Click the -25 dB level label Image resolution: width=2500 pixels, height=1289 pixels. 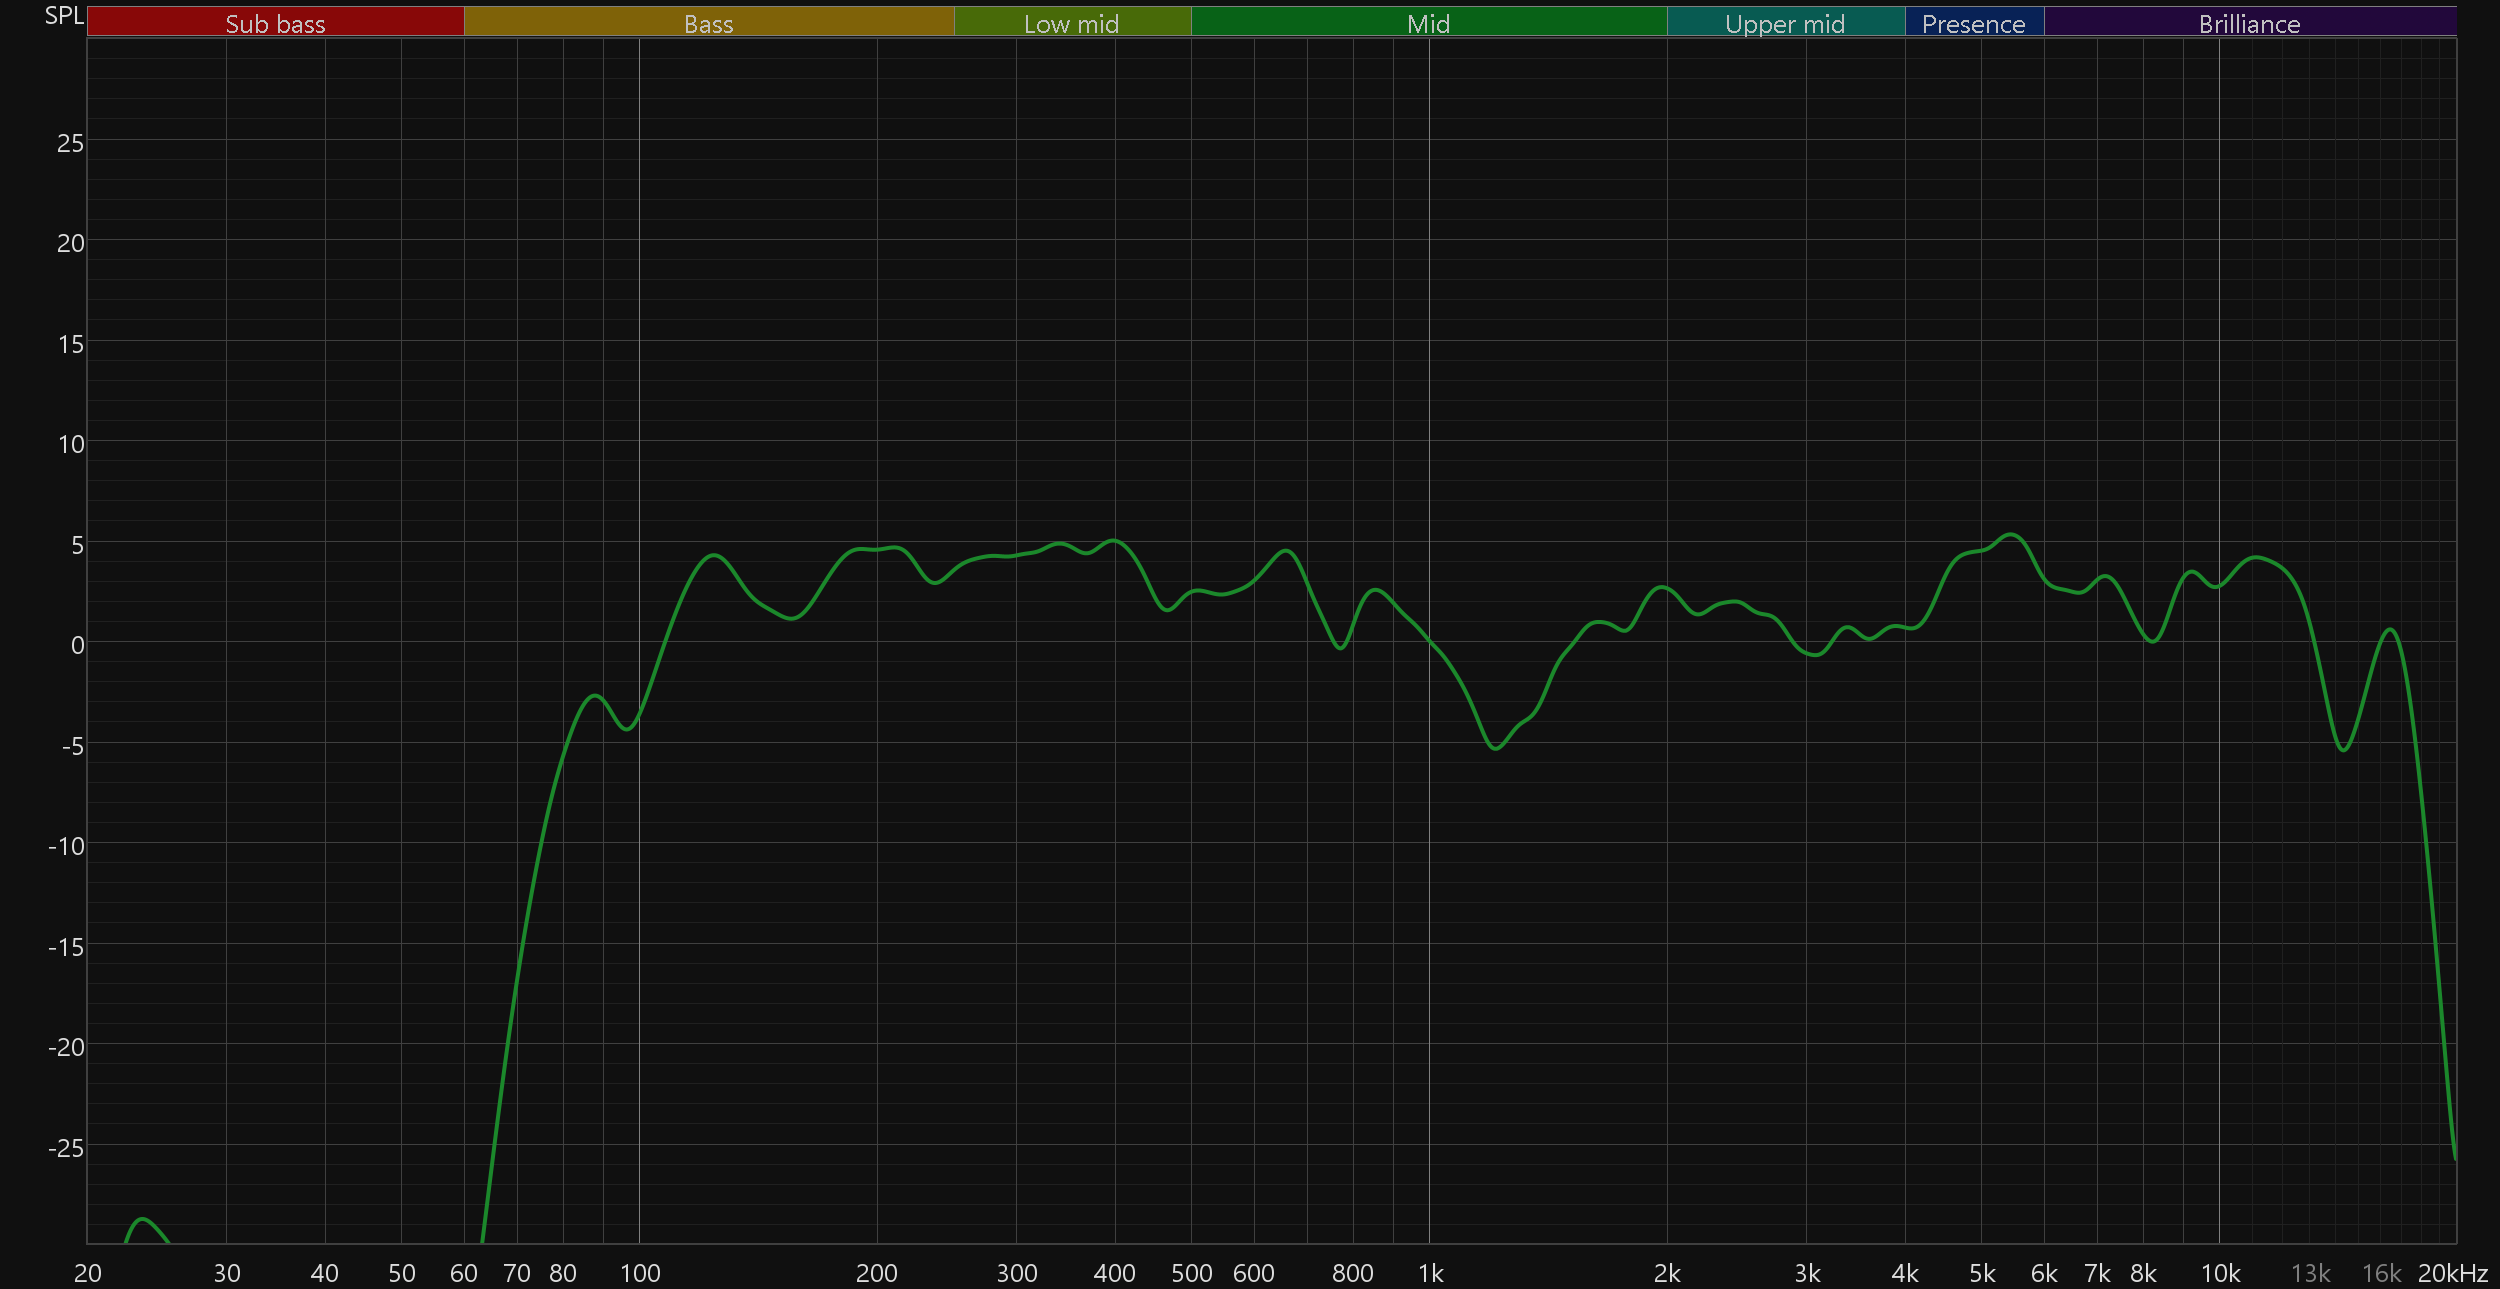[x=66, y=1148]
